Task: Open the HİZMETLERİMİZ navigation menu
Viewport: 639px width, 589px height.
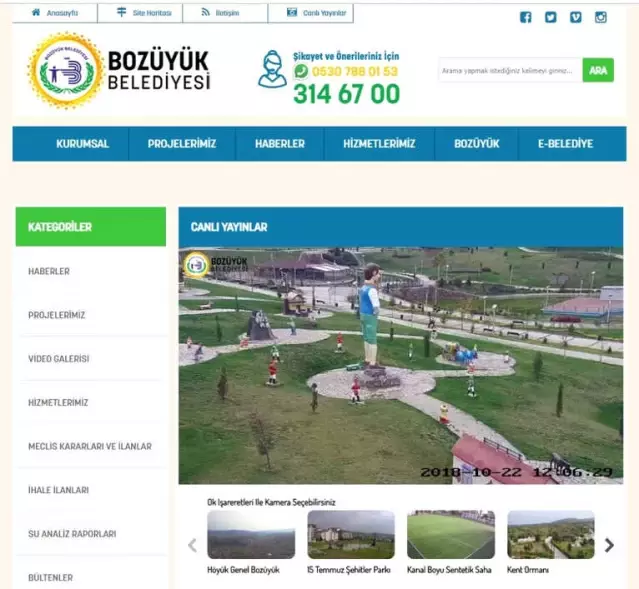Action: click(379, 144)
